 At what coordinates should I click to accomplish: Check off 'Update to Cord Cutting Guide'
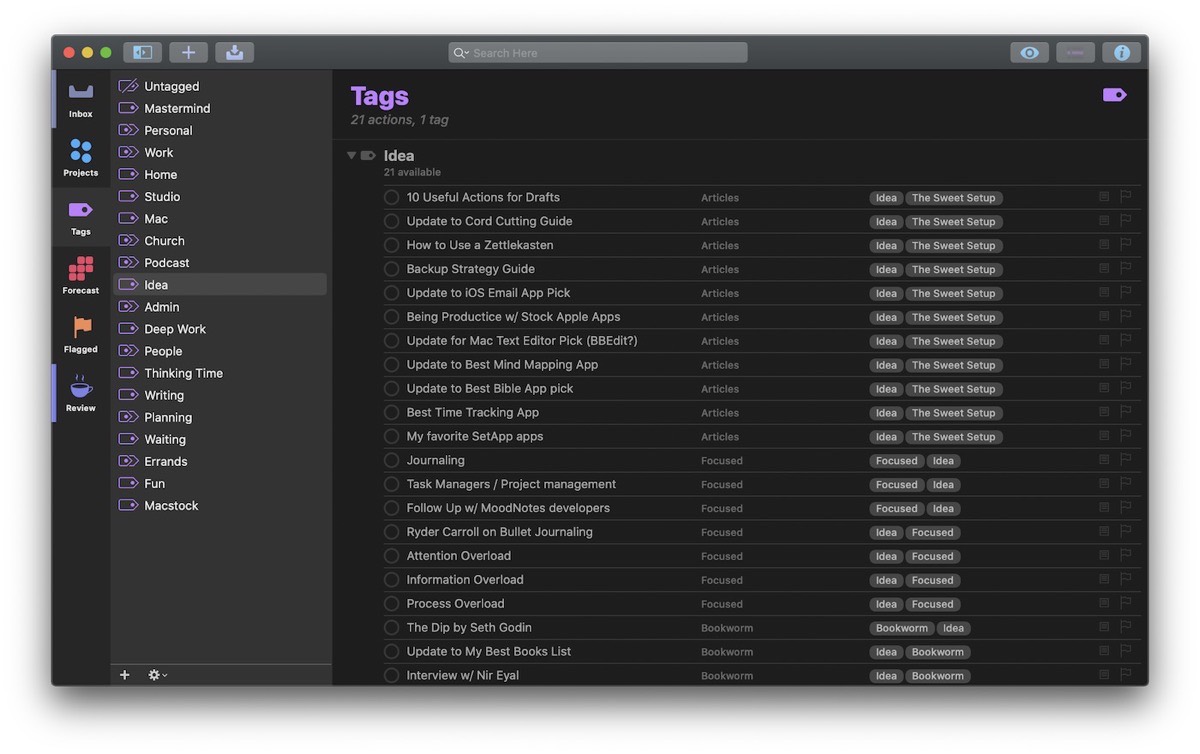point(392,221)
